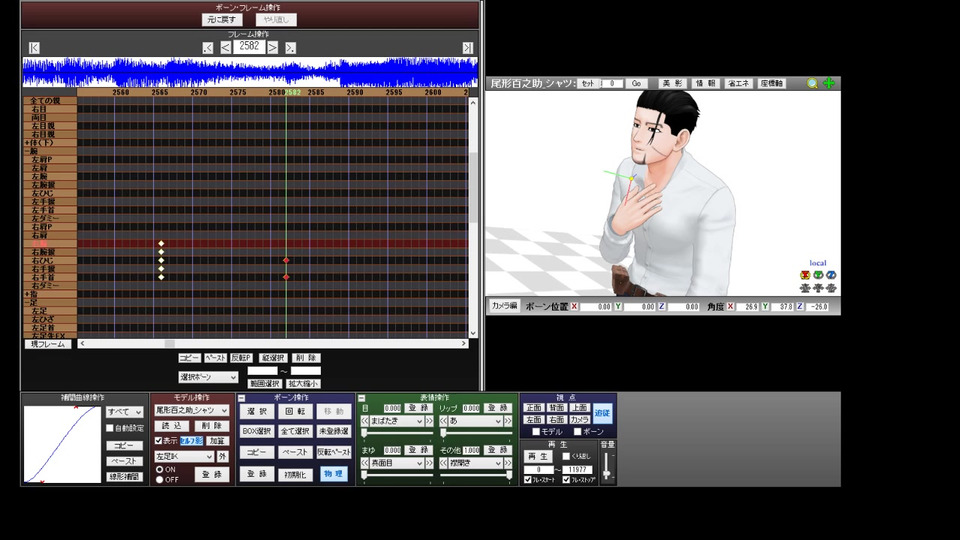Click the timeline horizontal scrollbar

[x=273, y=343]
